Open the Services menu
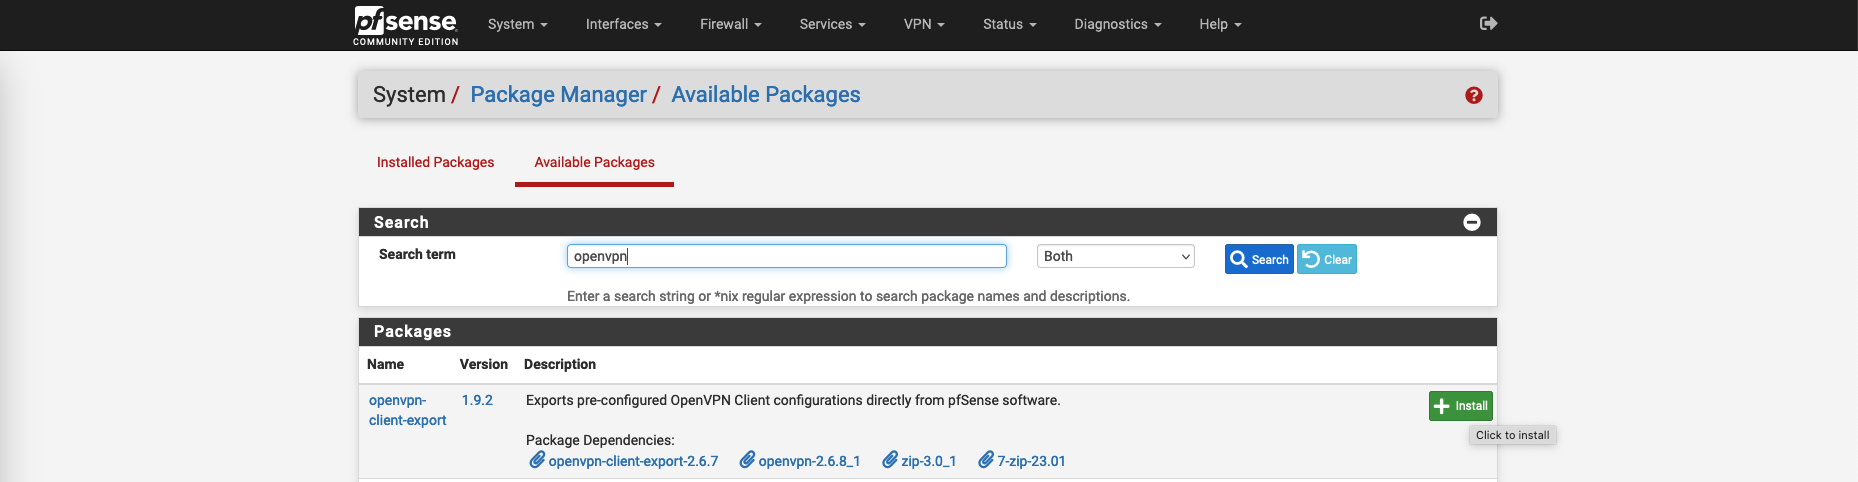The width and height of the screenshot is (1858, 482). (x=832, y=24)
